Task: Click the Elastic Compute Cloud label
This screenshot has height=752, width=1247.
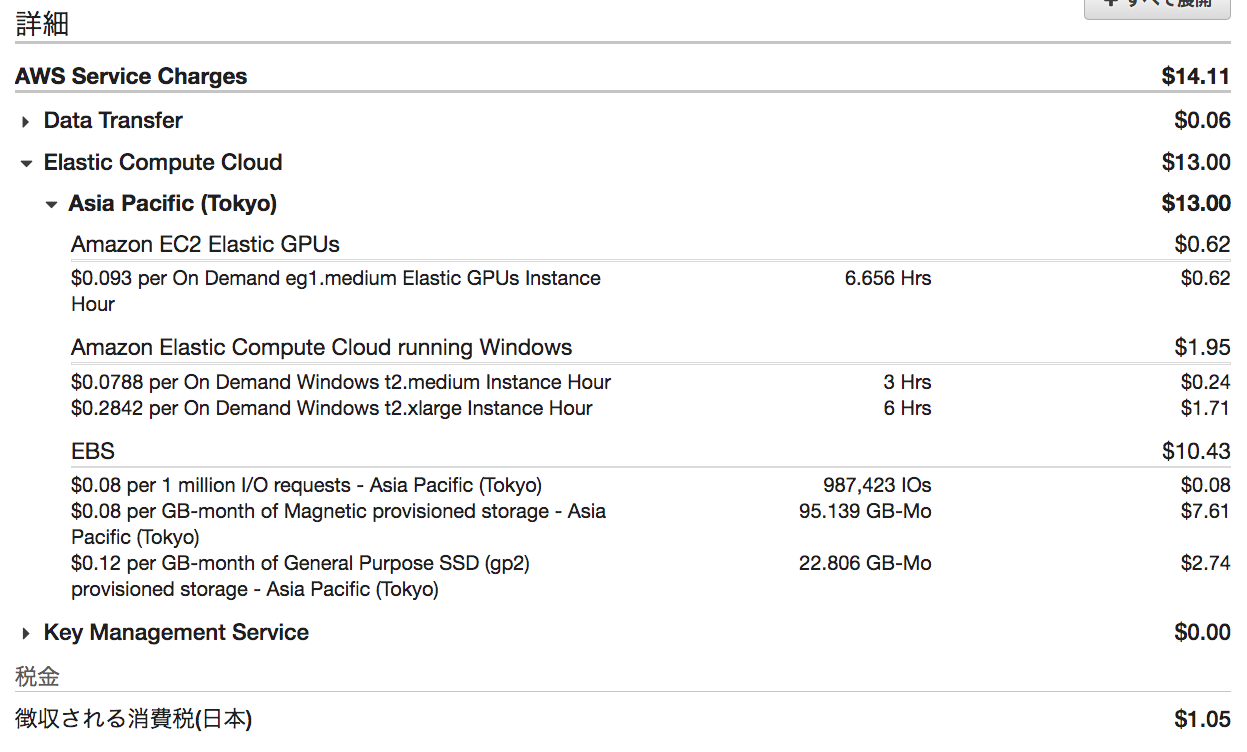Action: (x=163, y=162)
